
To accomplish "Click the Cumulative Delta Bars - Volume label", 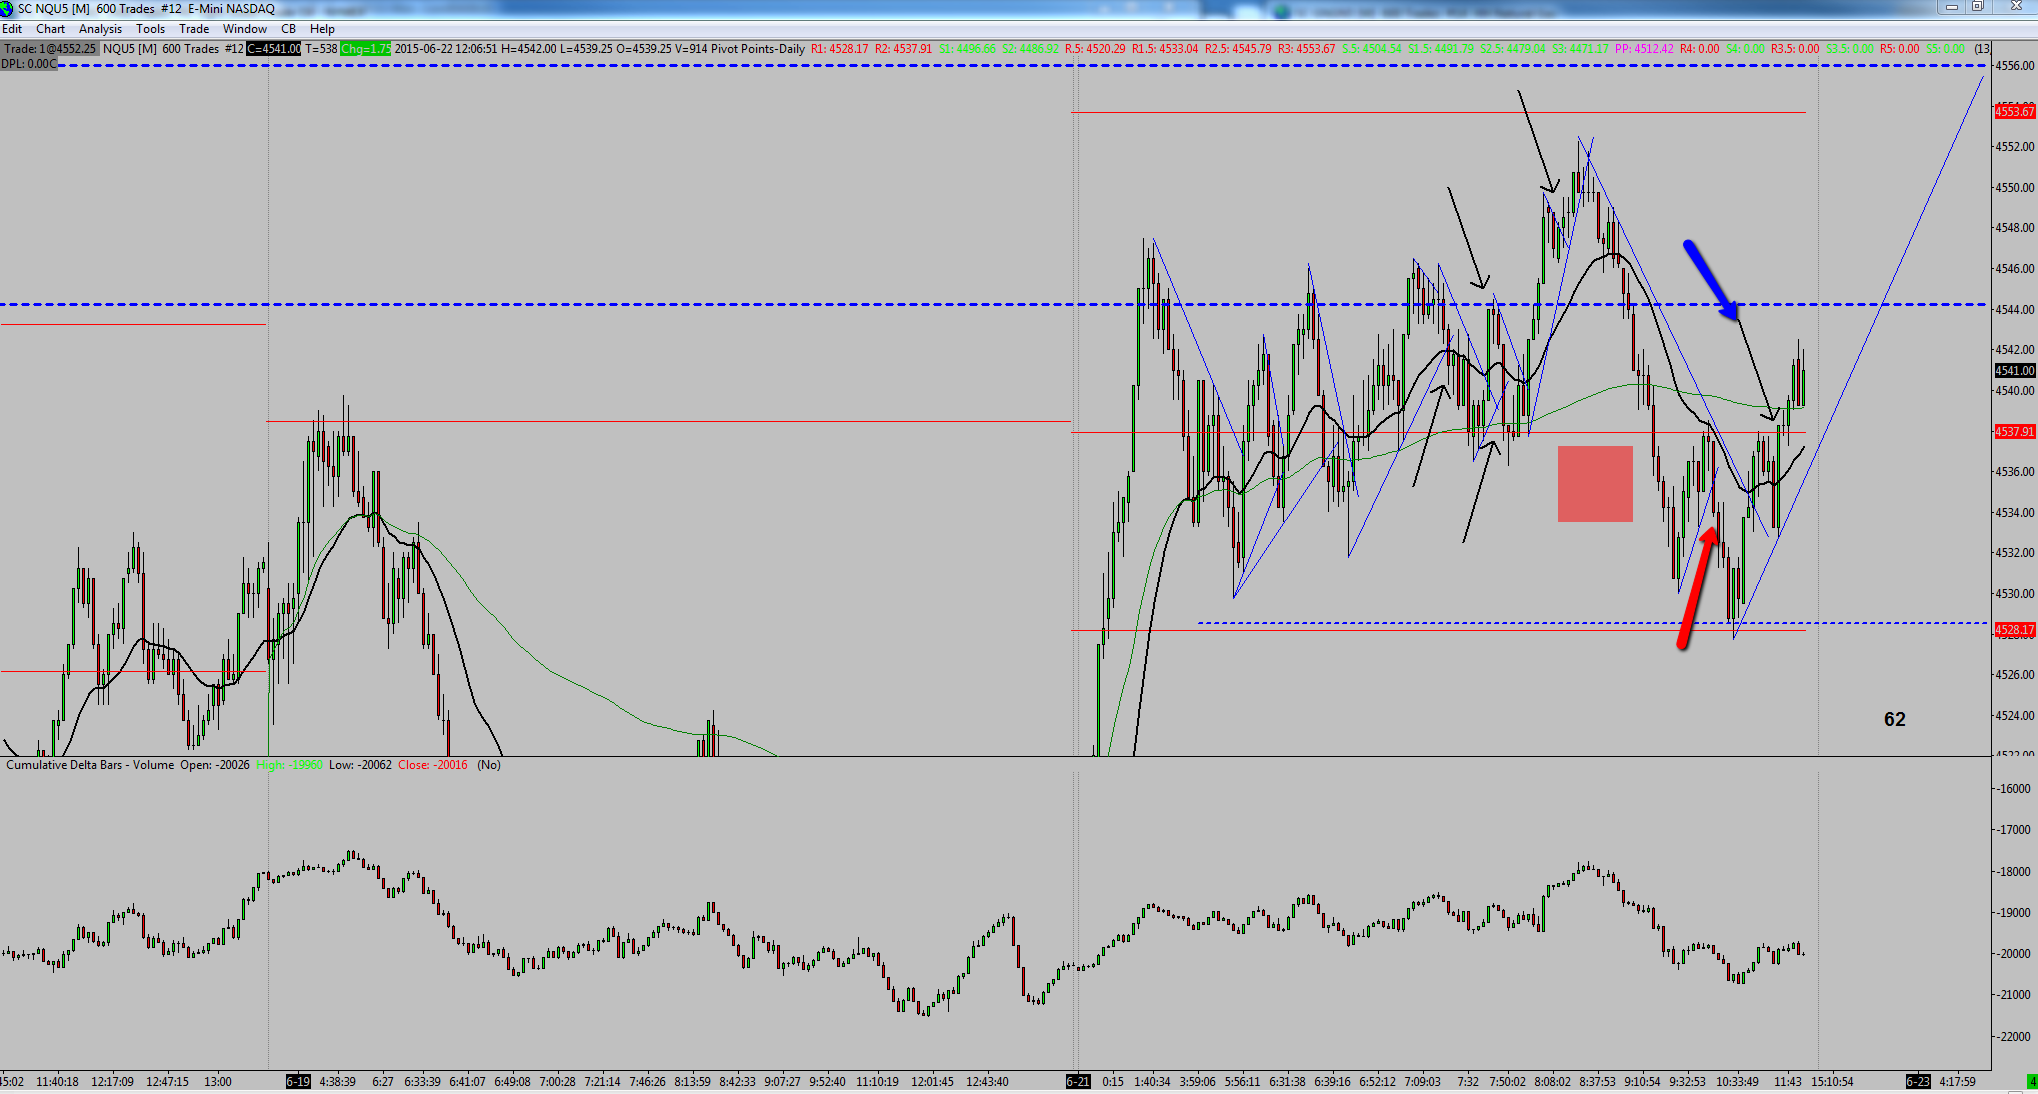I will click(x=90, y=765).
